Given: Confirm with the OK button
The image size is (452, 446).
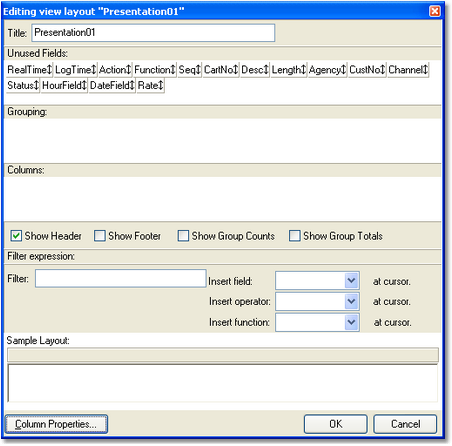Looking at the screenshot, I should click(336, 424).
